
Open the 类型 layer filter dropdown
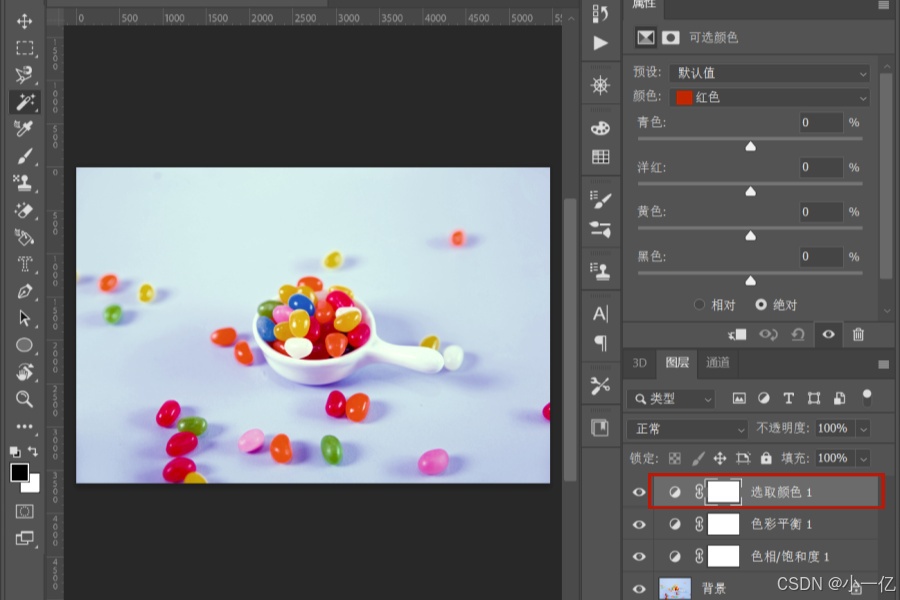coord(672,398)
